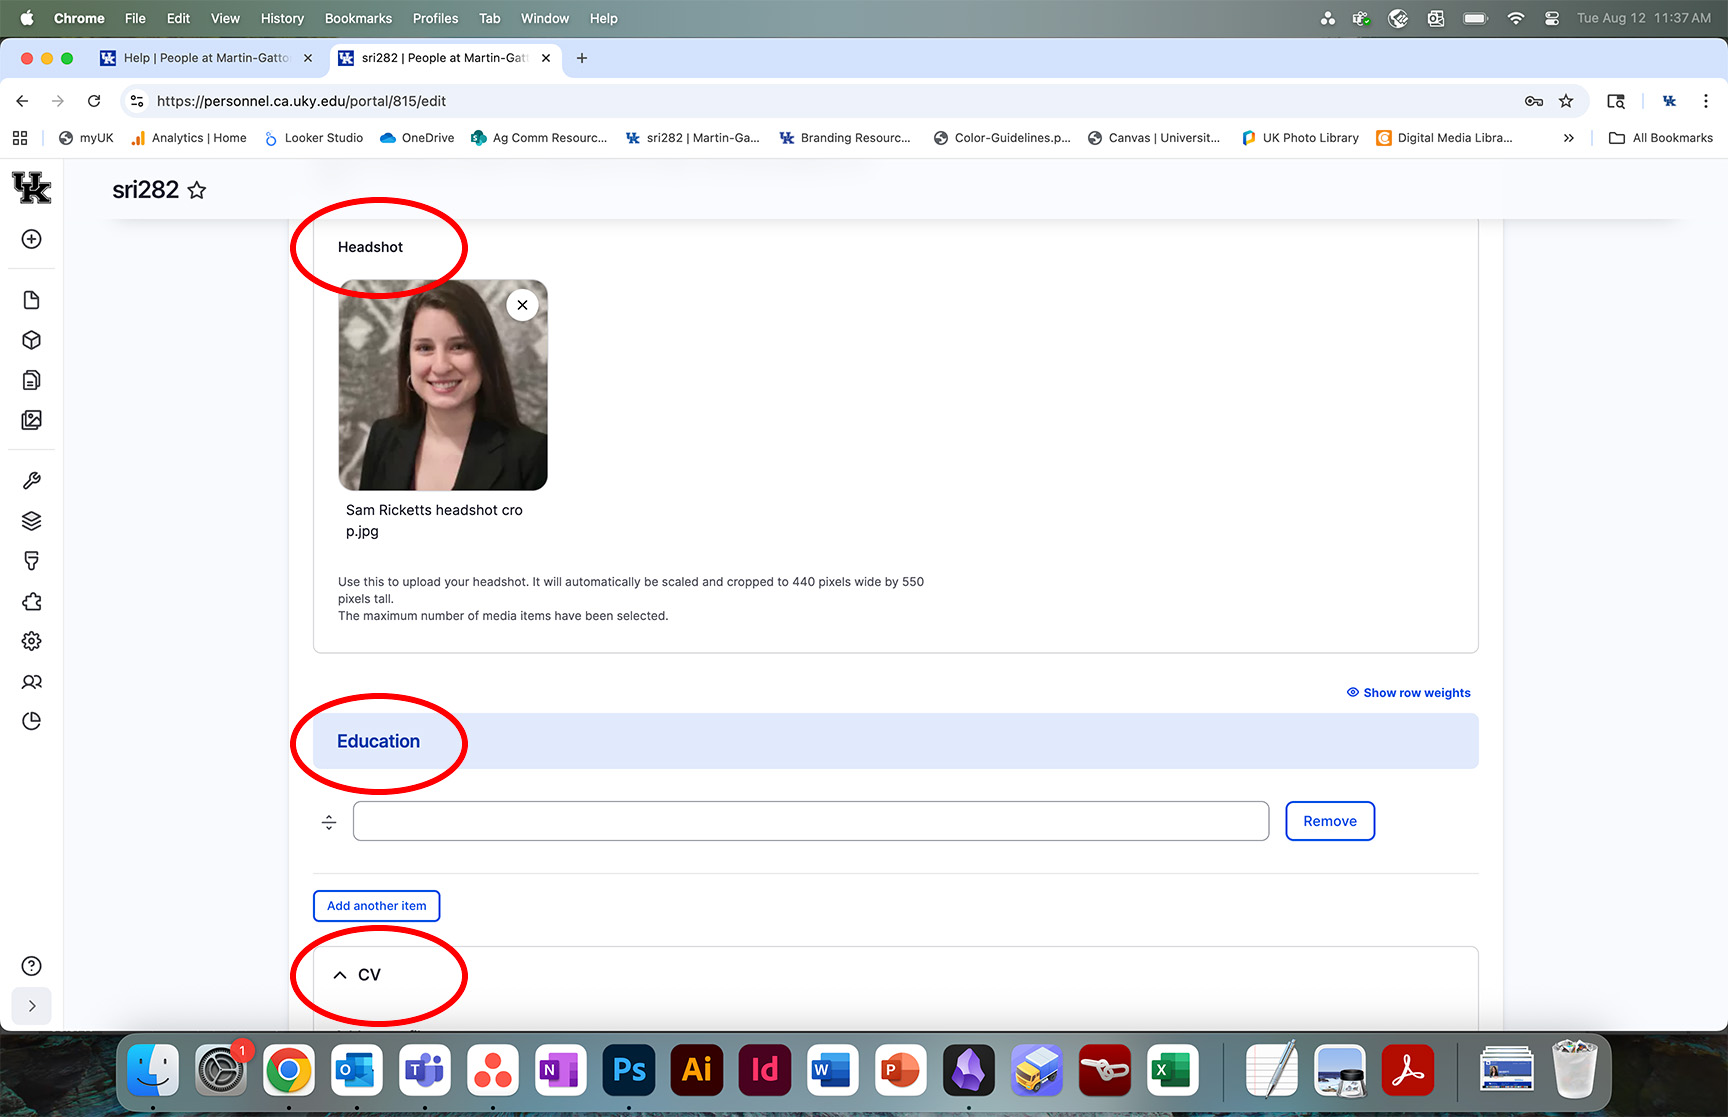Image resolution: width=1728 pixels, height=1117 pixels.
Task: Open the gear configuration icon in sidebar
Action: [32, 641]
